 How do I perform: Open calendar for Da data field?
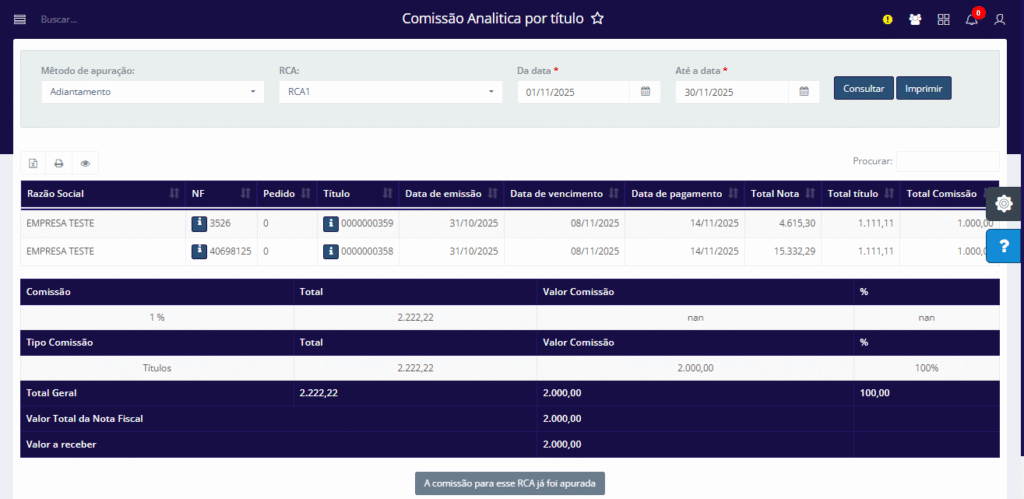(645, 92)
